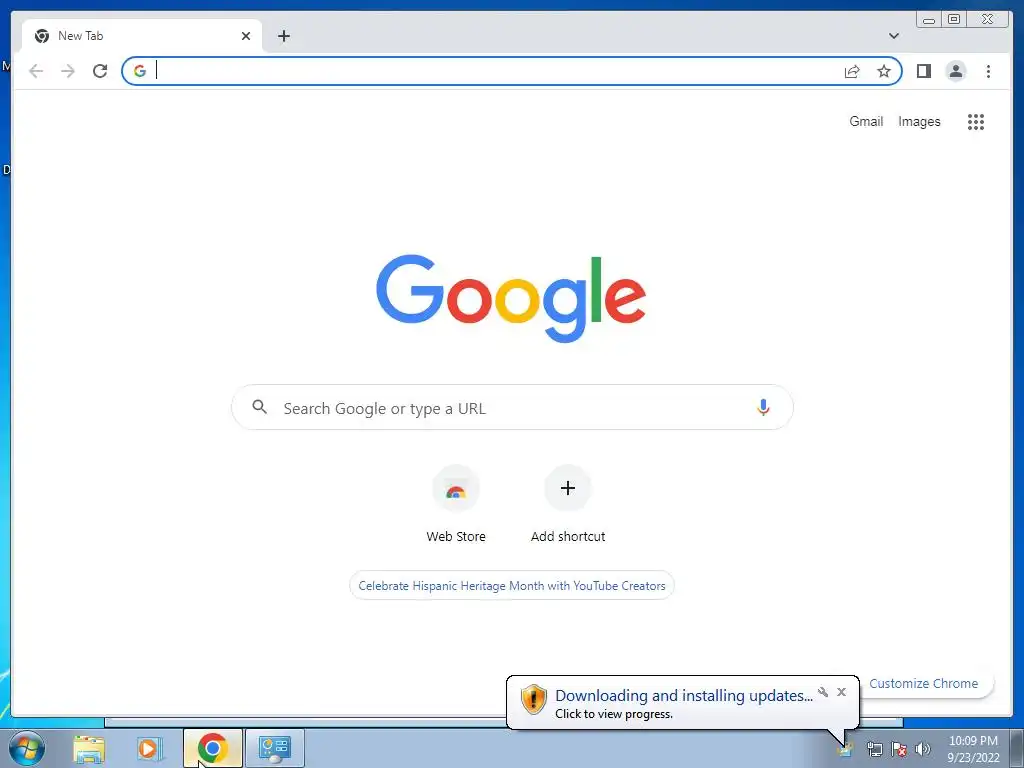The width and height of the screenshot is (1024, 768).
Task: Expand the tab search chevron
Action: 893,36
